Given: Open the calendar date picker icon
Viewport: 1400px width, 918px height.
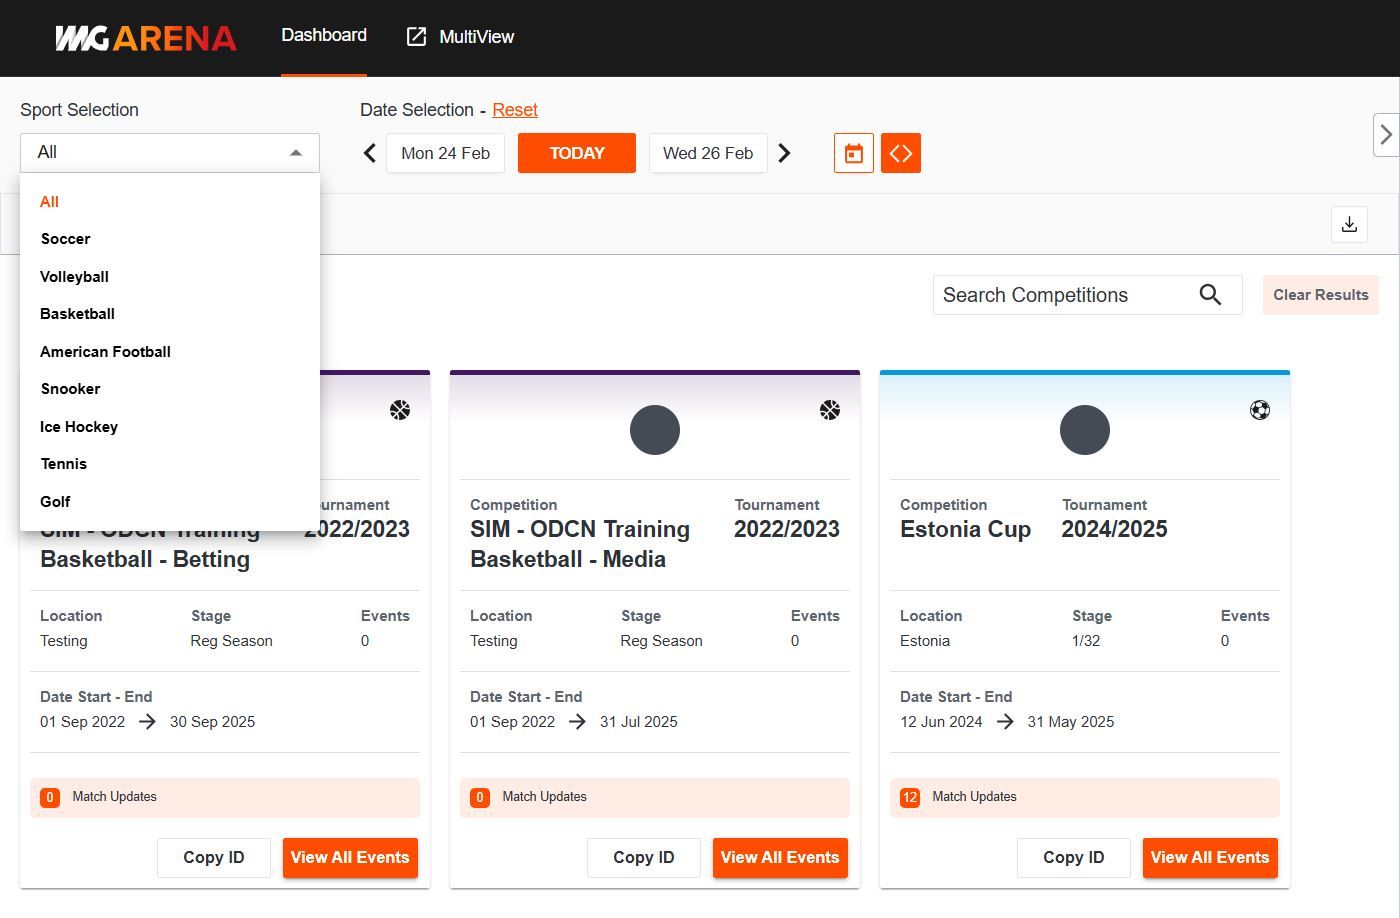Looking at the screenshot, I should (853, 153).
